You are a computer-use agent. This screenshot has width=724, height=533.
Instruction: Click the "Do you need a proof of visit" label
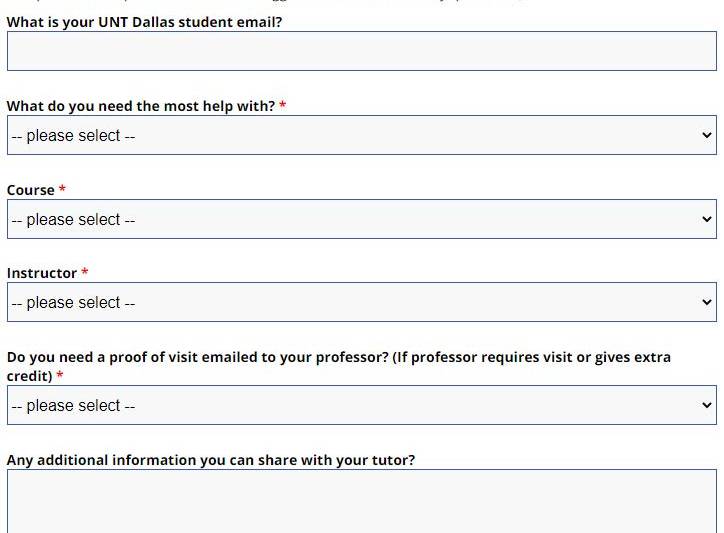point(338,357)
